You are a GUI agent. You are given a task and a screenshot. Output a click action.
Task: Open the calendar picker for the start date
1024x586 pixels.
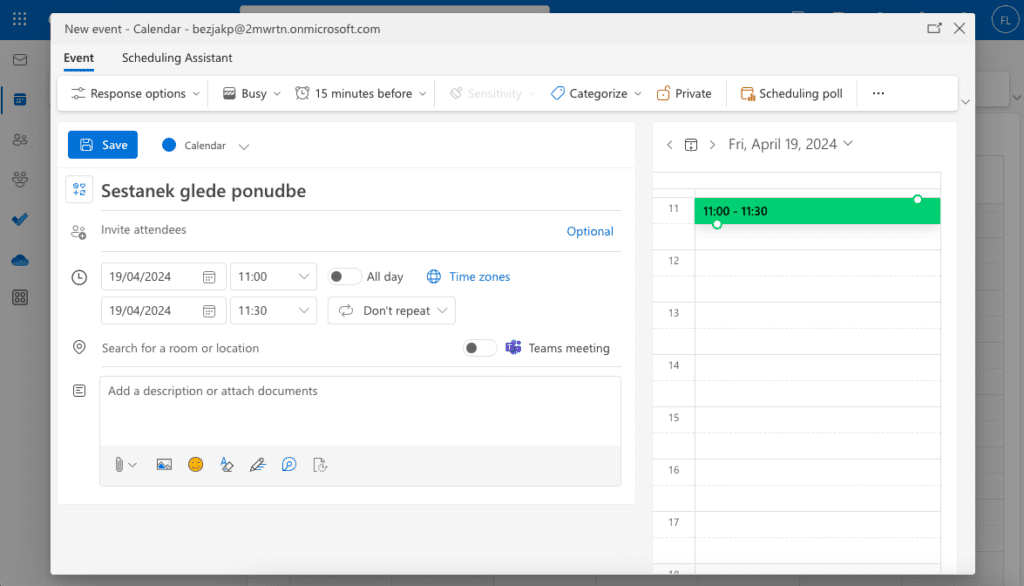click(x=209, y=277)
